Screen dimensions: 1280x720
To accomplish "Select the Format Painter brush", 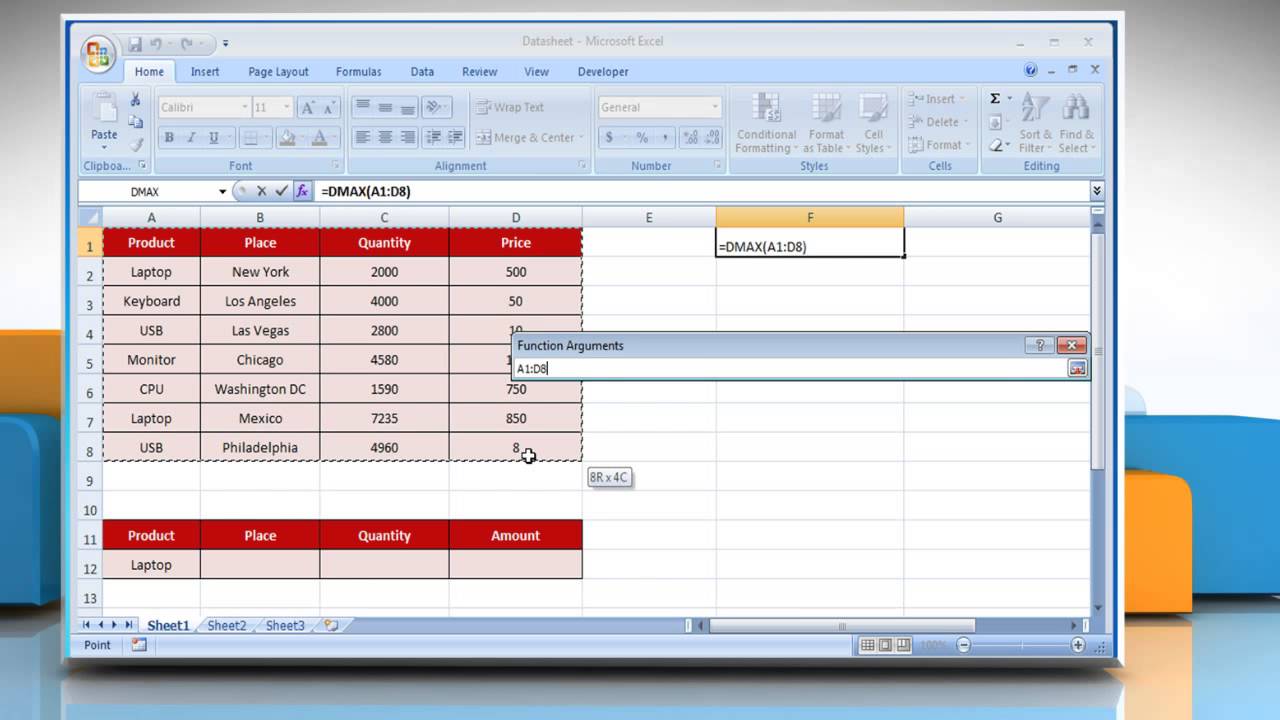I will tap(135, 144).
